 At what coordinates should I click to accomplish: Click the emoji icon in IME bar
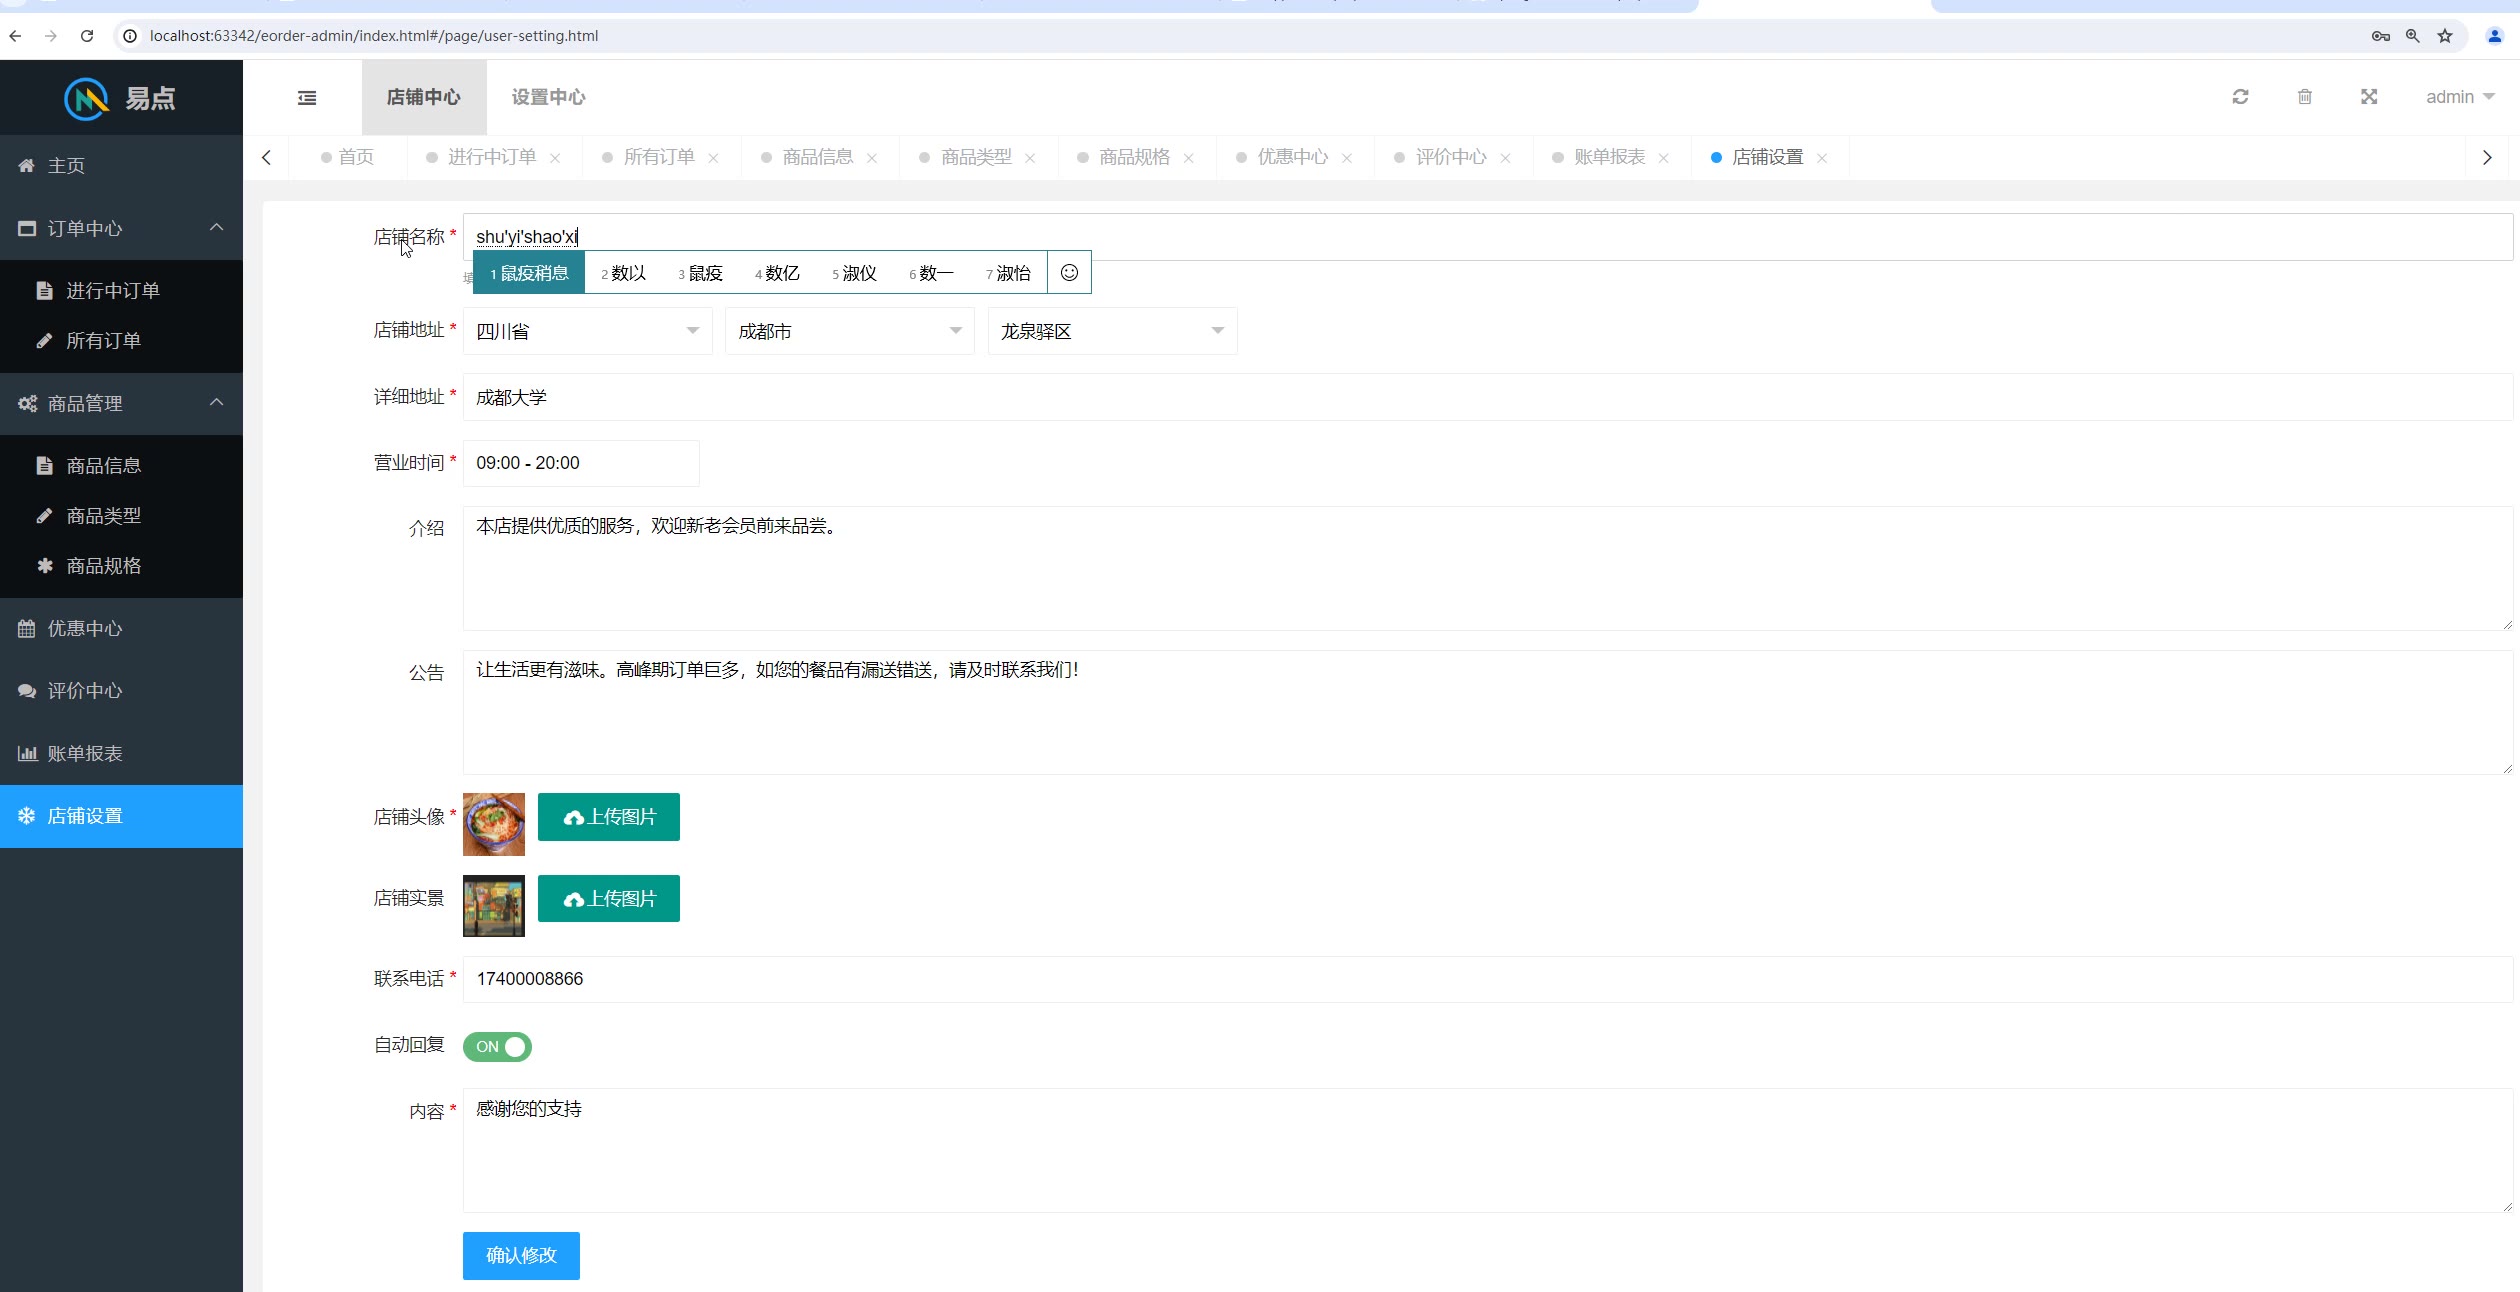pos(1069,273)
